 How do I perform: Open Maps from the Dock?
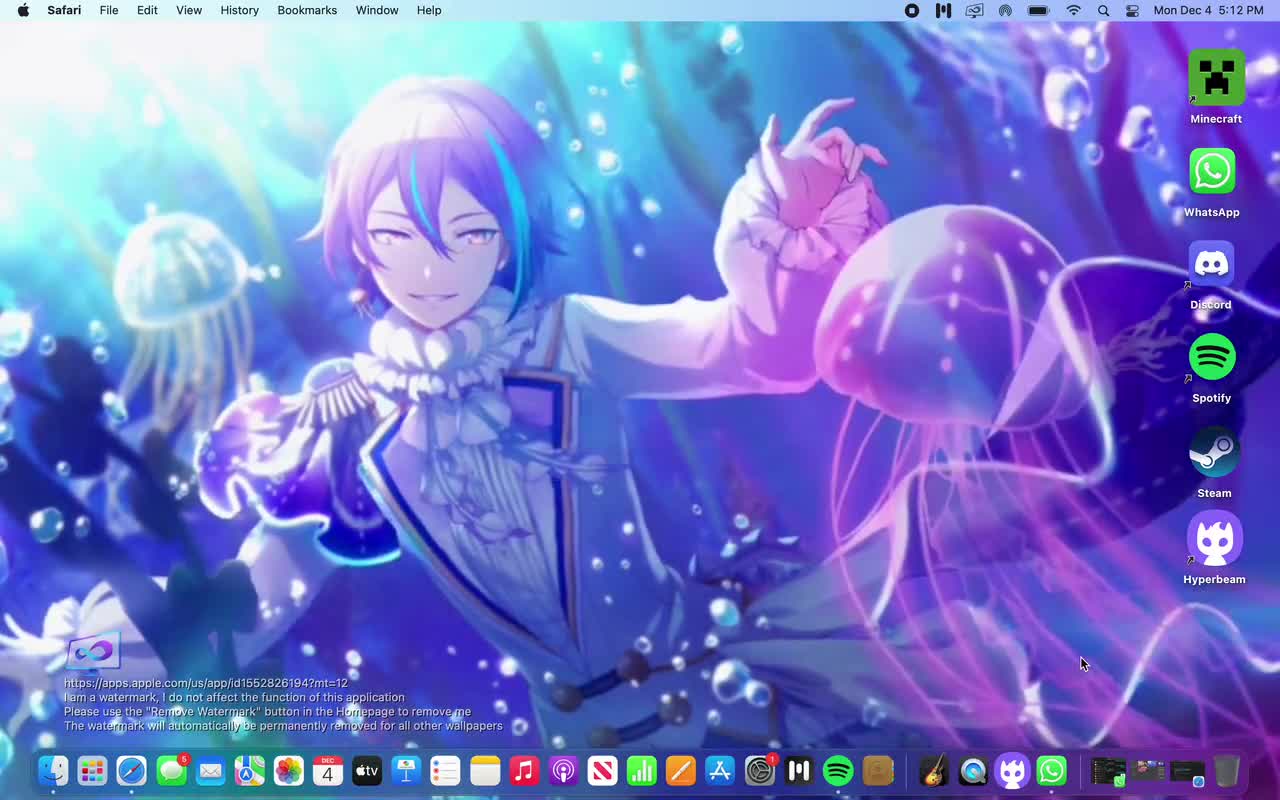[249, 771]
